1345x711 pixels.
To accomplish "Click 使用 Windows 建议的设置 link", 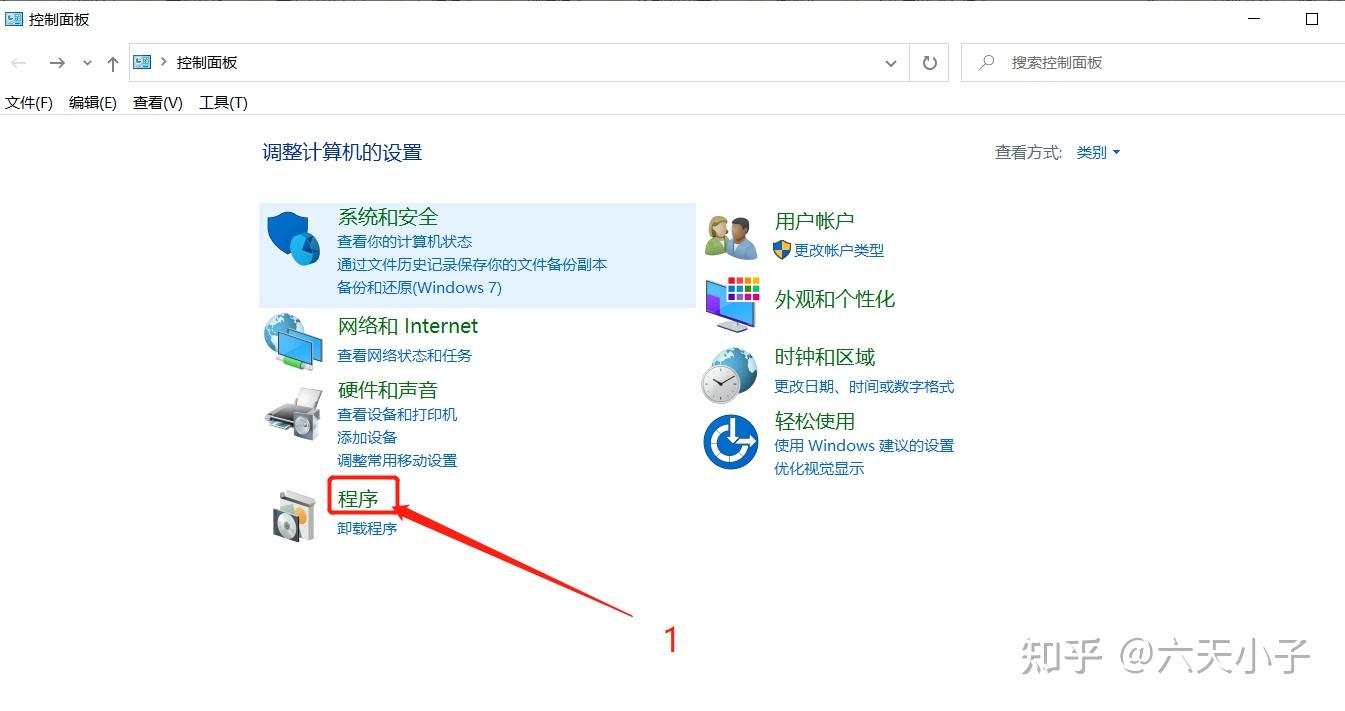I will click(x=864, y=446).
